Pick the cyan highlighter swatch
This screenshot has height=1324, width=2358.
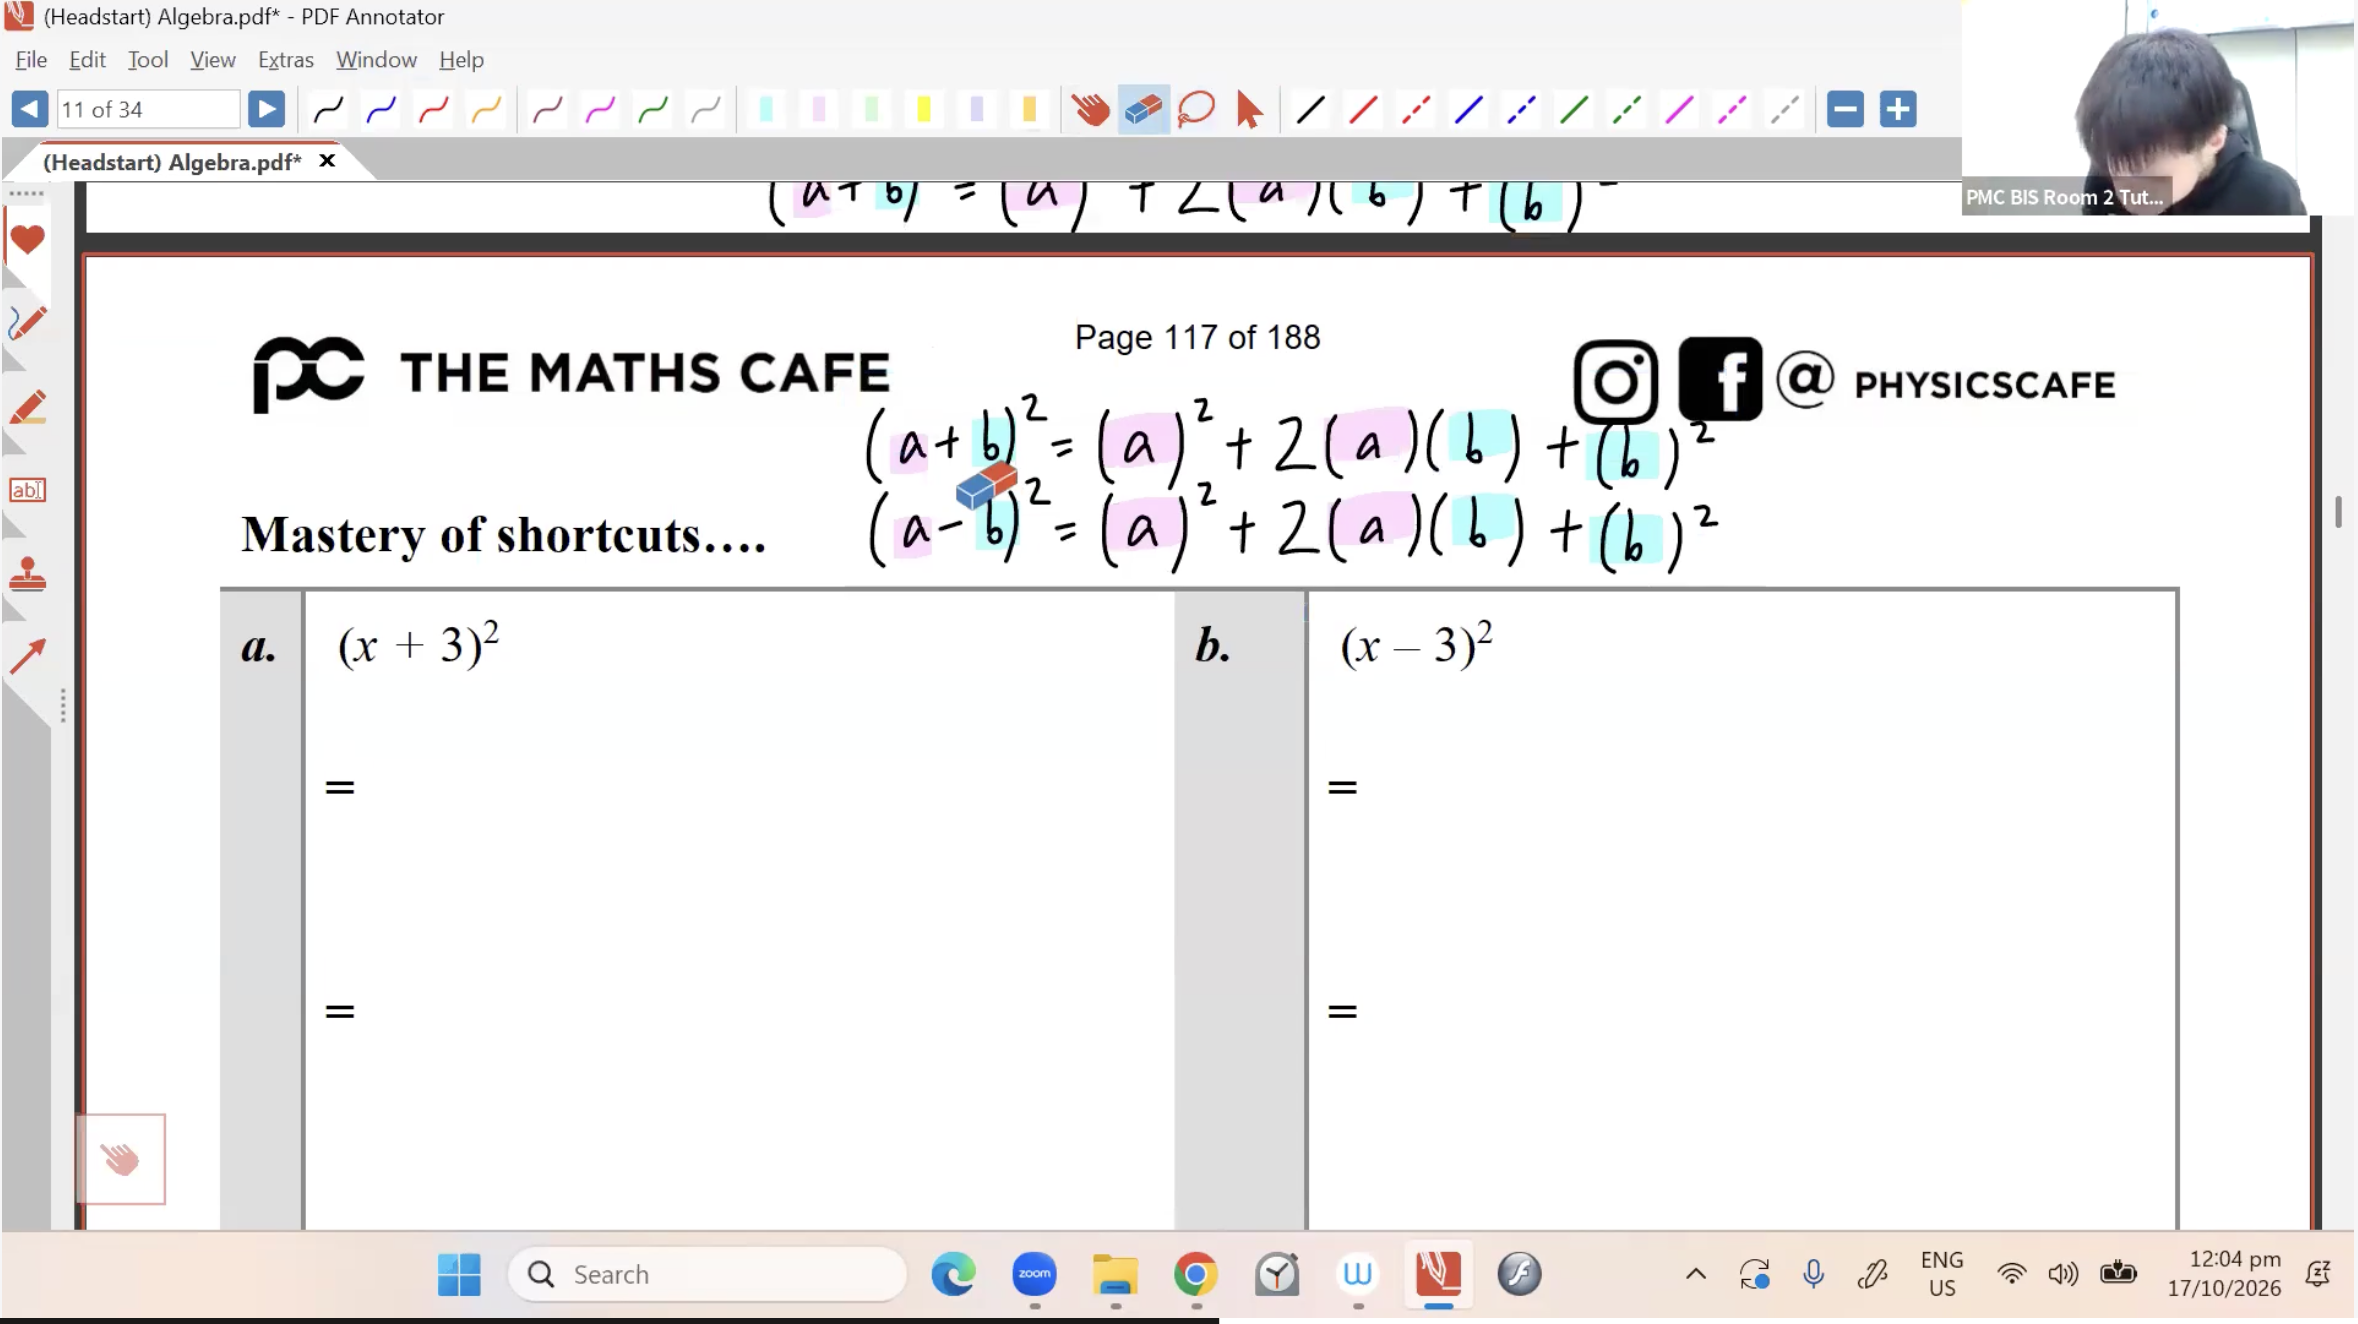(766, 109)
